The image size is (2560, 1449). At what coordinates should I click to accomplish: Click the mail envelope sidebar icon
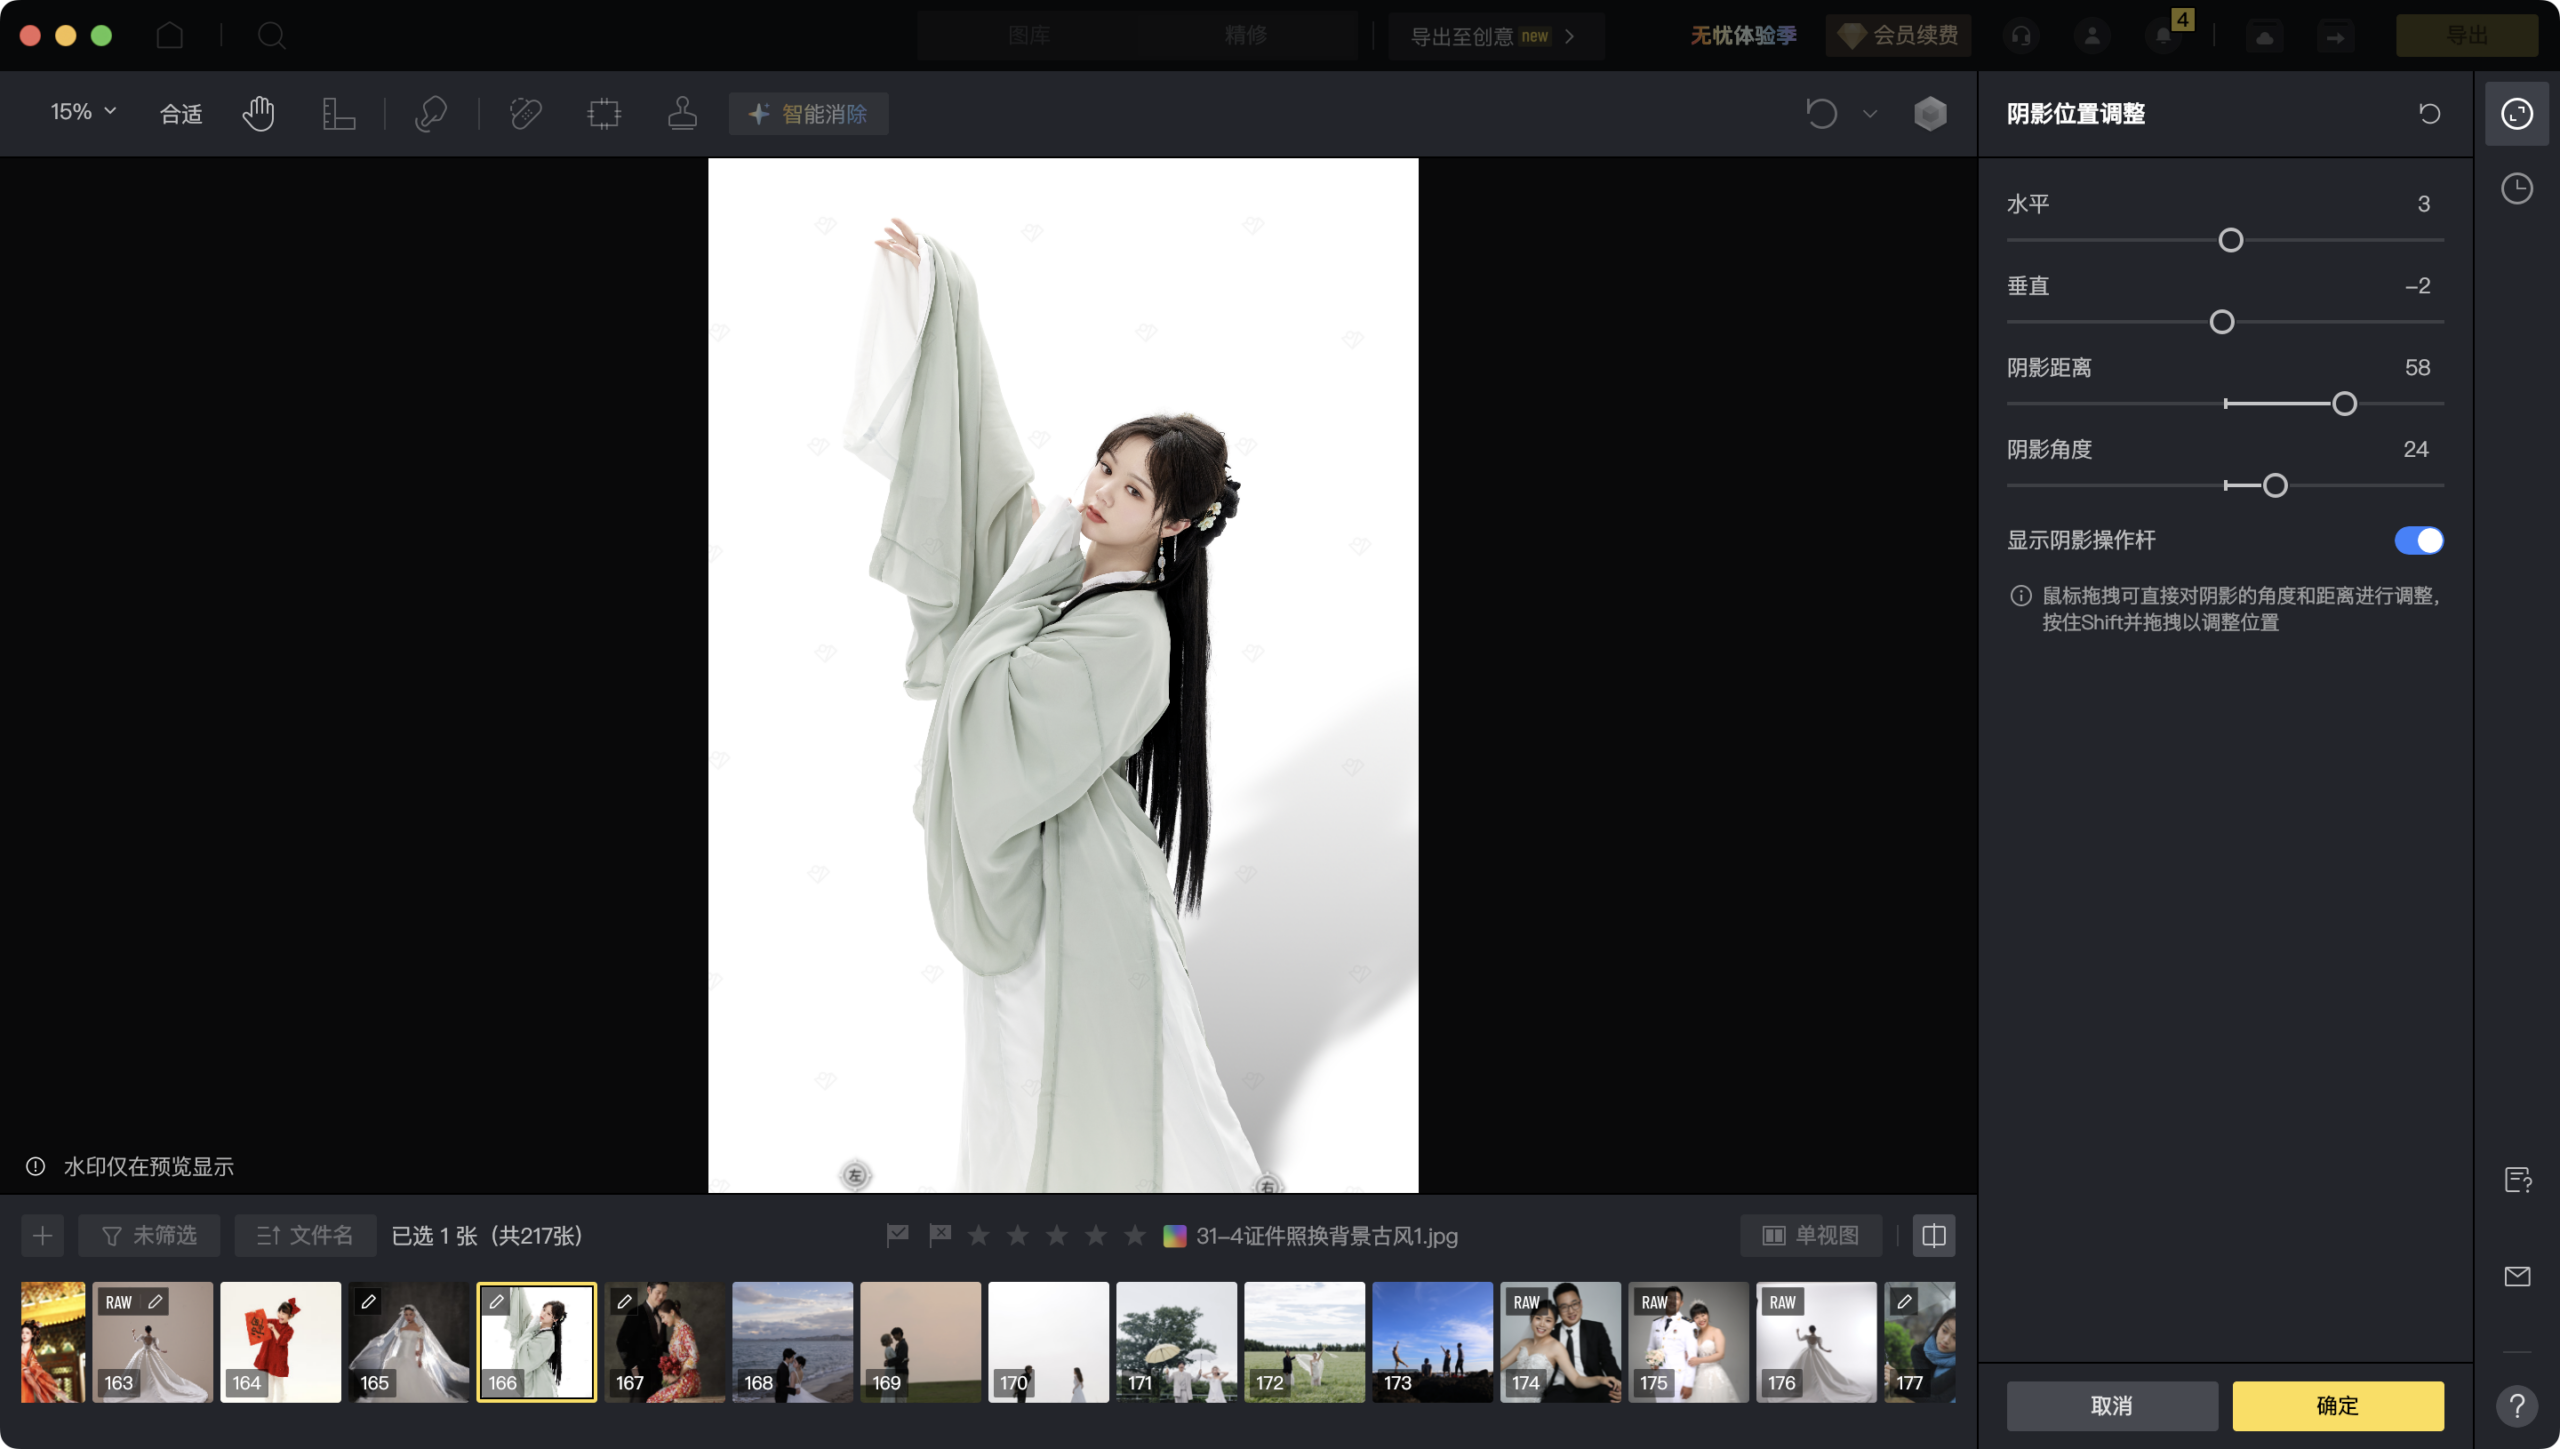2516,1276
